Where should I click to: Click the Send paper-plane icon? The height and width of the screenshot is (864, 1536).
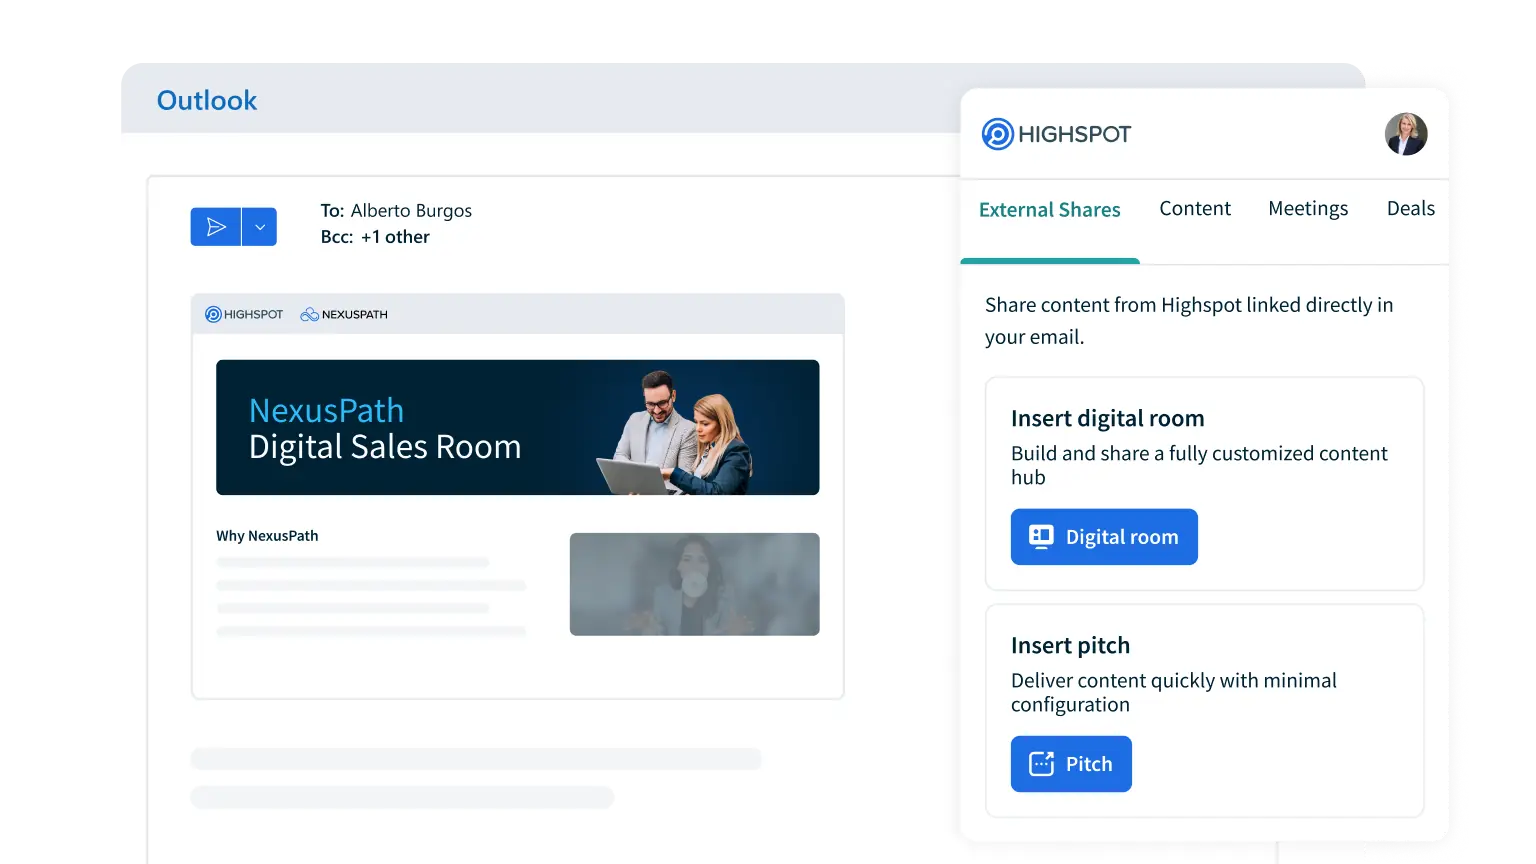[215, 227]
